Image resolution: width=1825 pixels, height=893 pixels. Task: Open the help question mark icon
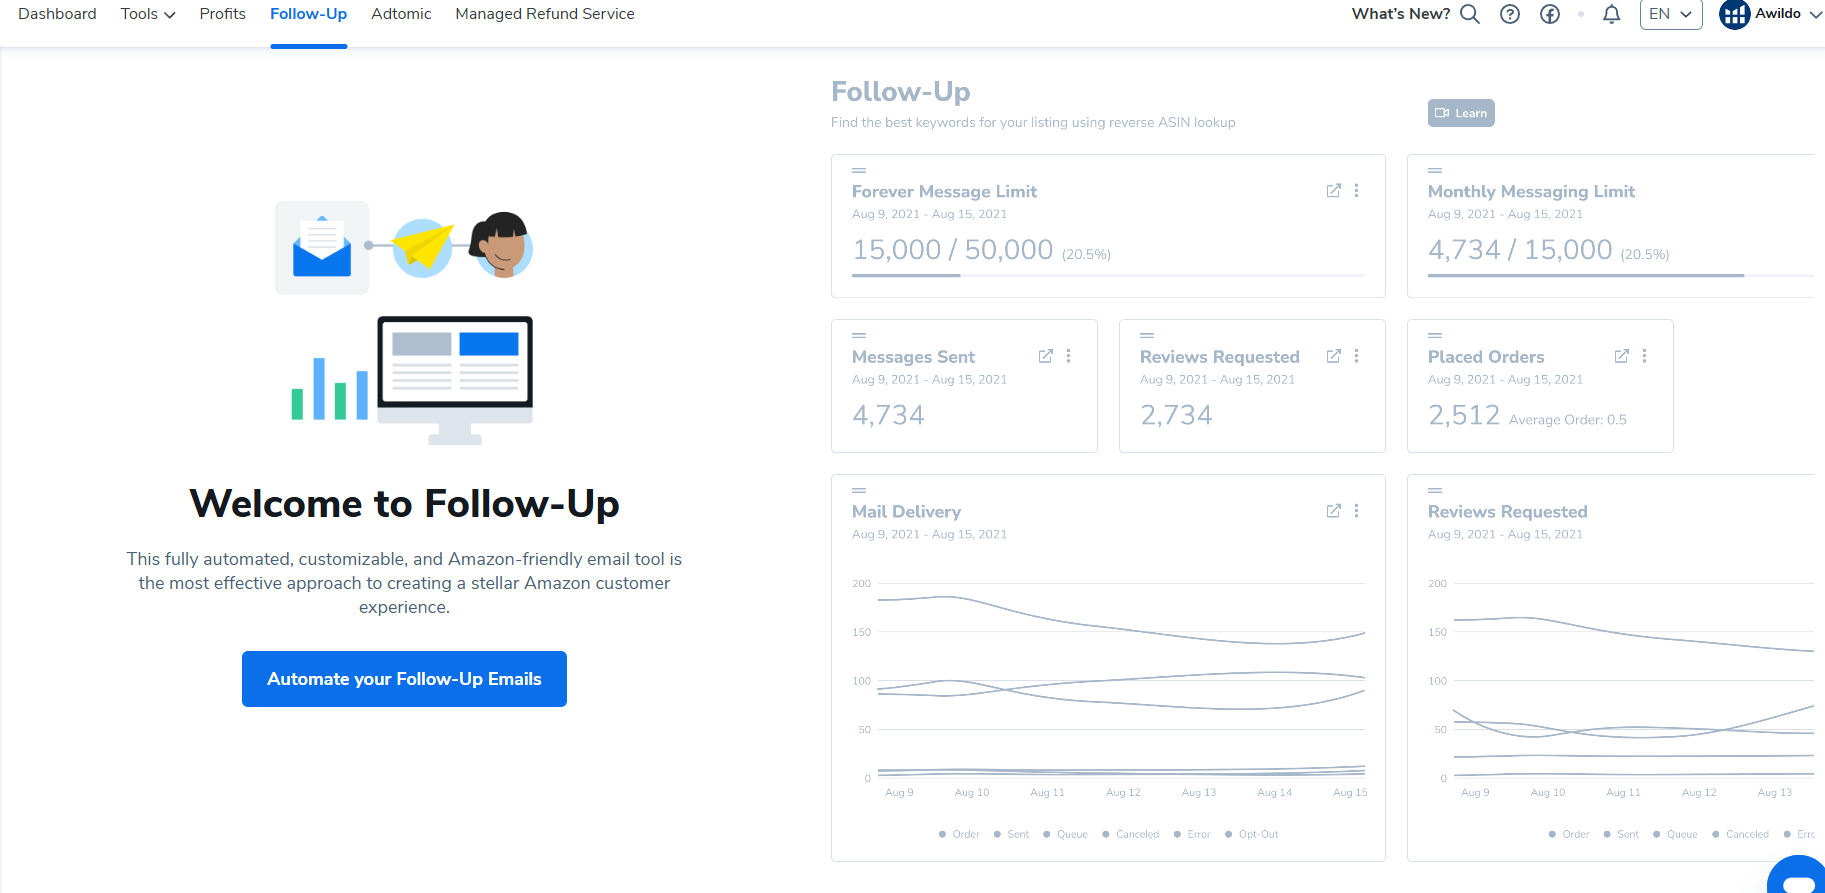(1510, 14)
